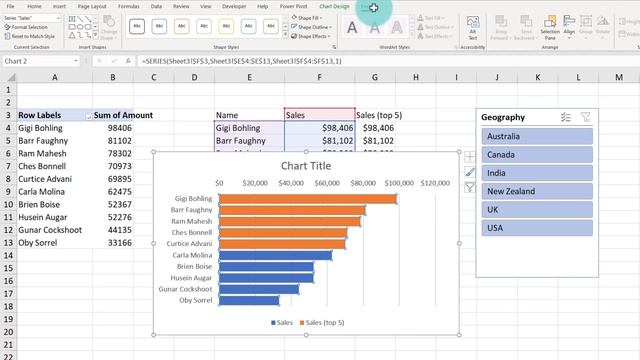The width and height of the screenshot is (640, 360).
Task: Open Alt Text pane
Action: (x=473, y=28)
